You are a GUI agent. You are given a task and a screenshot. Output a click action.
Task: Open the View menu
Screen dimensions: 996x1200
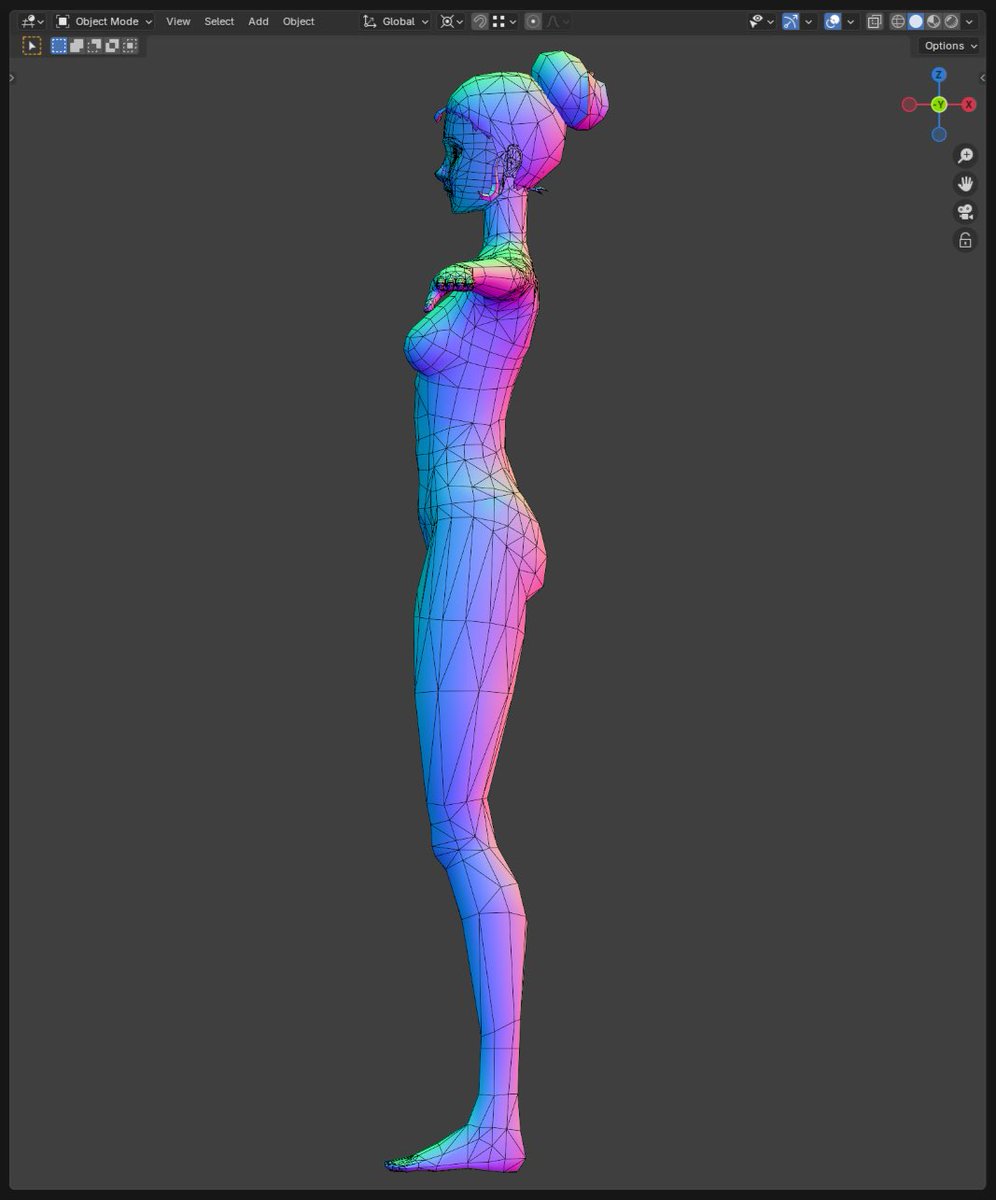point(178,21)
